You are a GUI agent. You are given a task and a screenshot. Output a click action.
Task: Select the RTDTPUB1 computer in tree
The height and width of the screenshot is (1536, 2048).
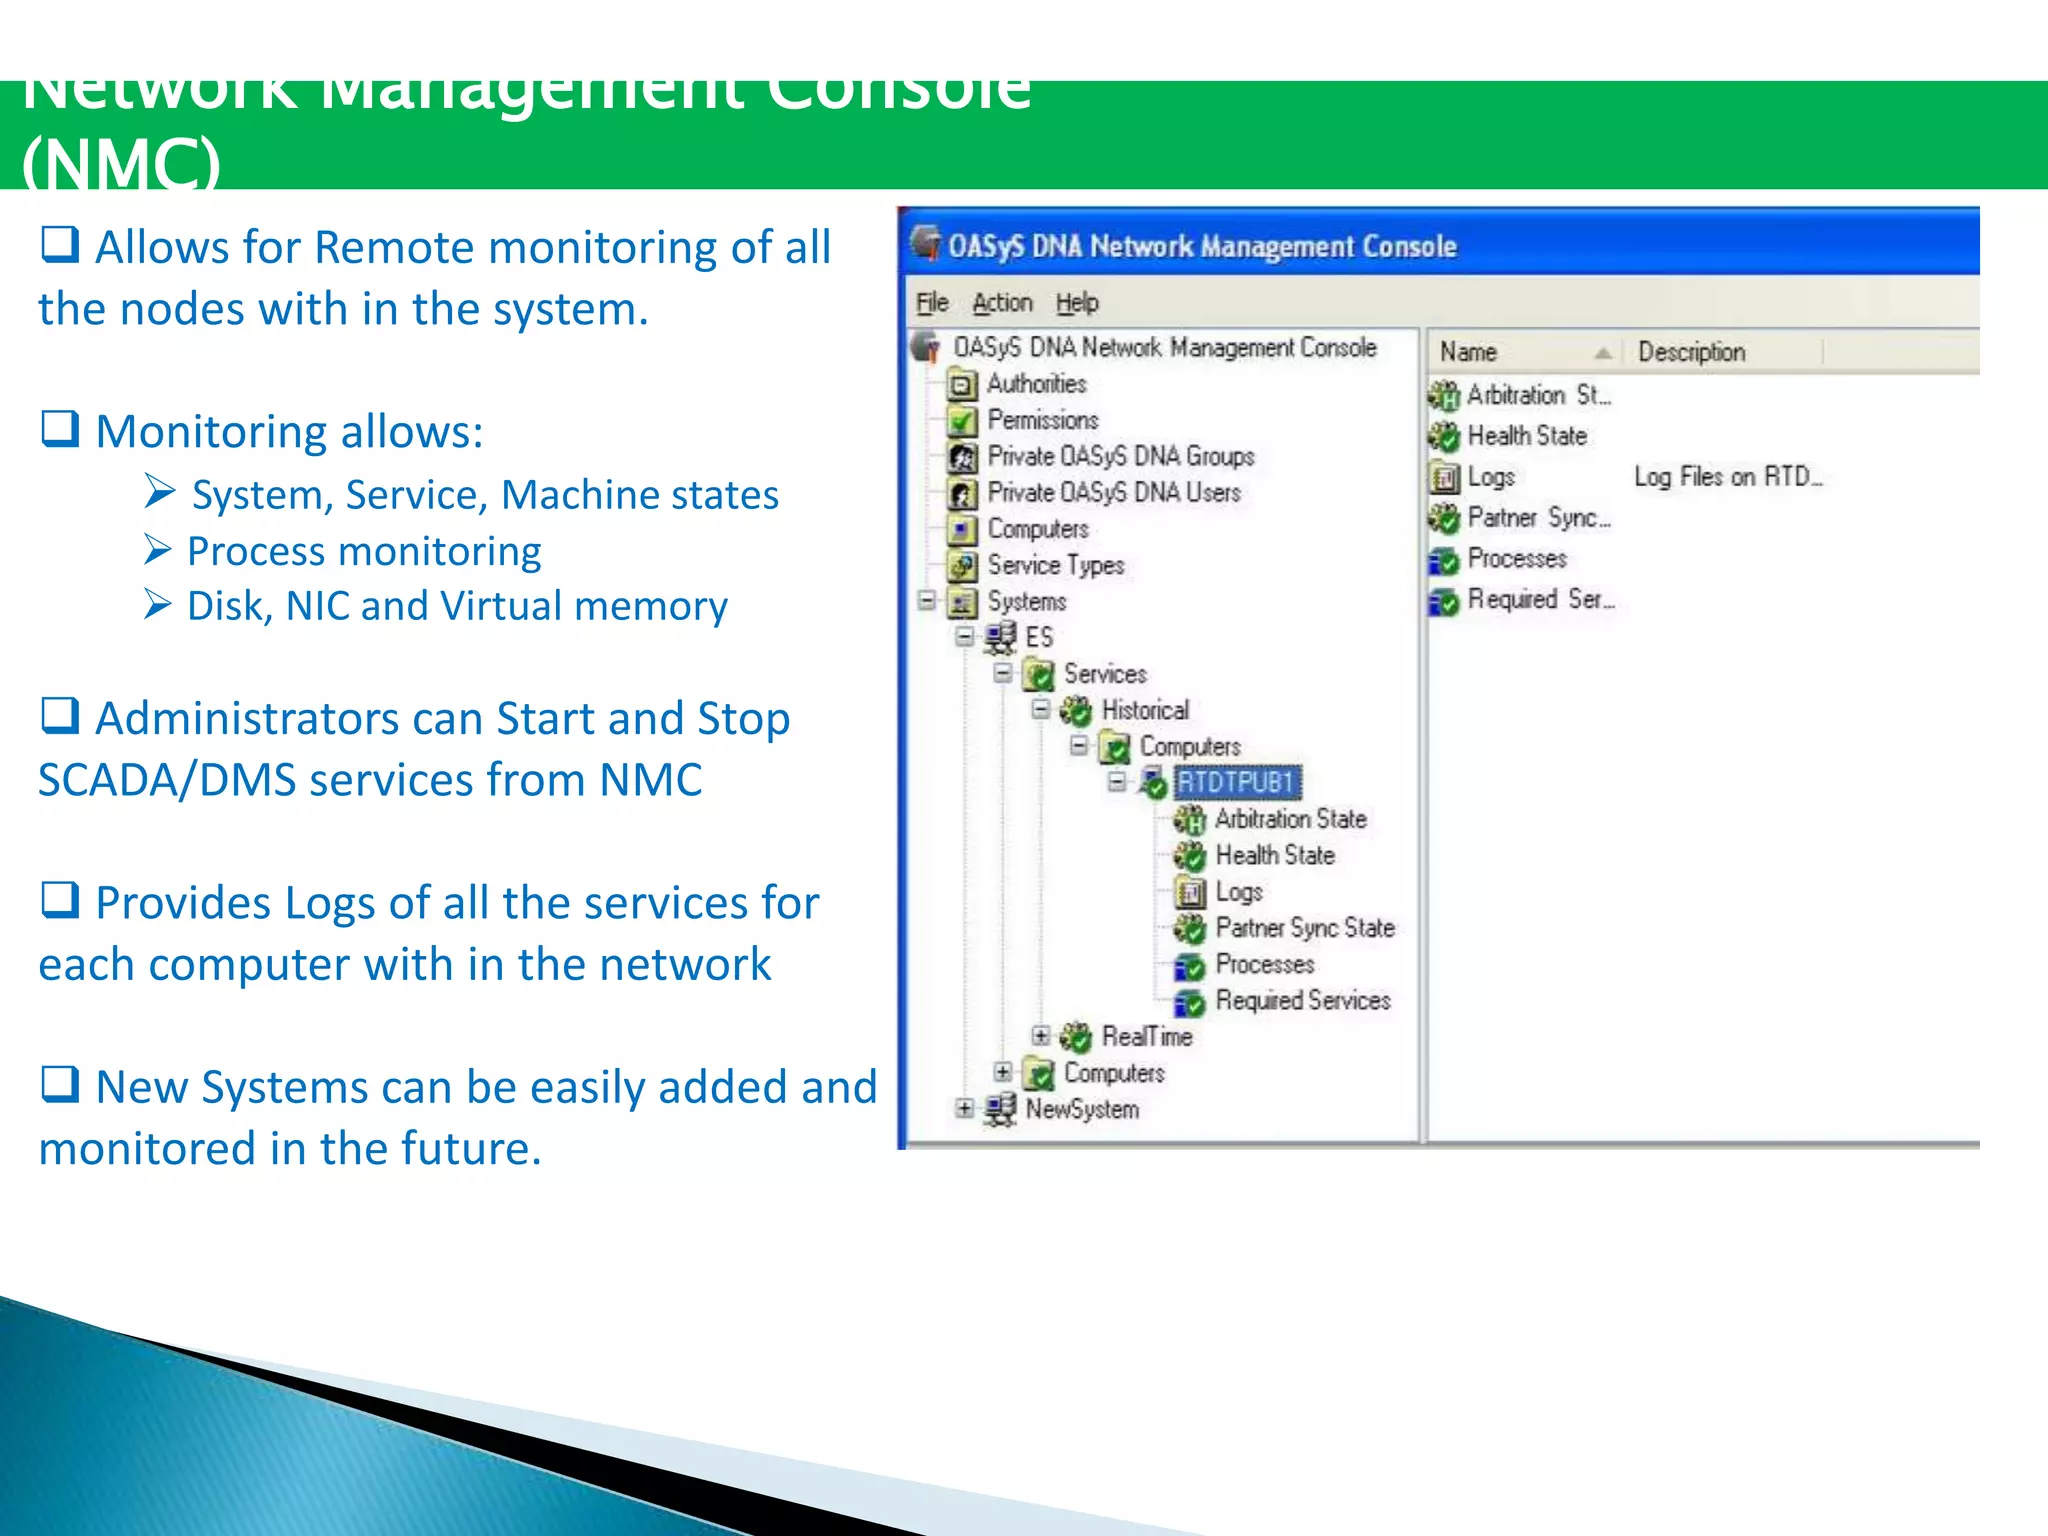pyautogui.click(x=1235, y=782)
